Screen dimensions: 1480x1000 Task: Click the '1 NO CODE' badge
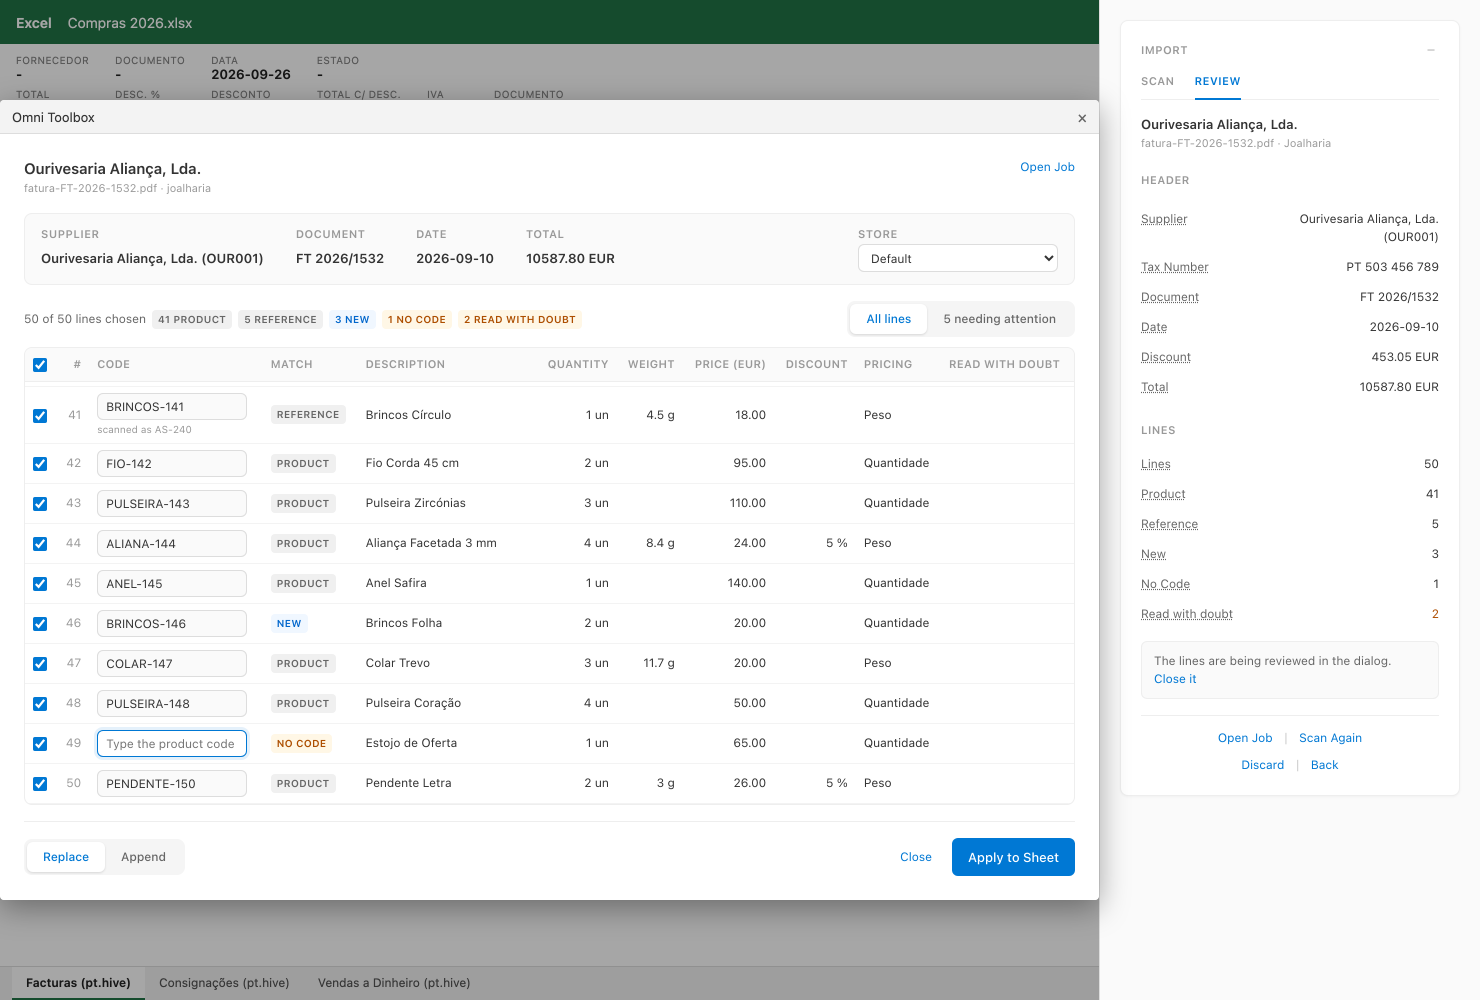pyautogui.click(x=417, y=320)
